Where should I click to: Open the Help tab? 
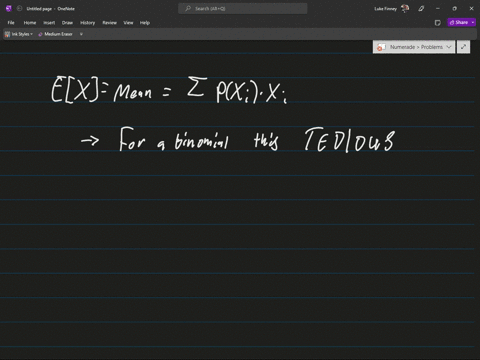pyautogui.click(x=145, y=23)
